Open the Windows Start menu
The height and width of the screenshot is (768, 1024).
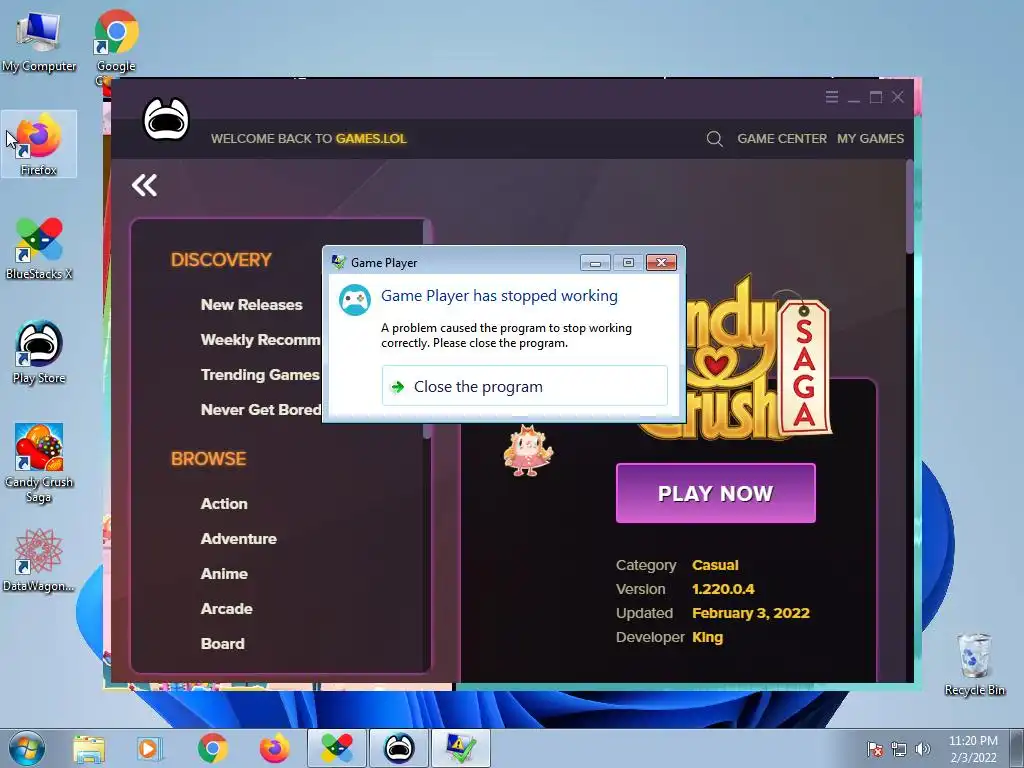pos(26,748)
